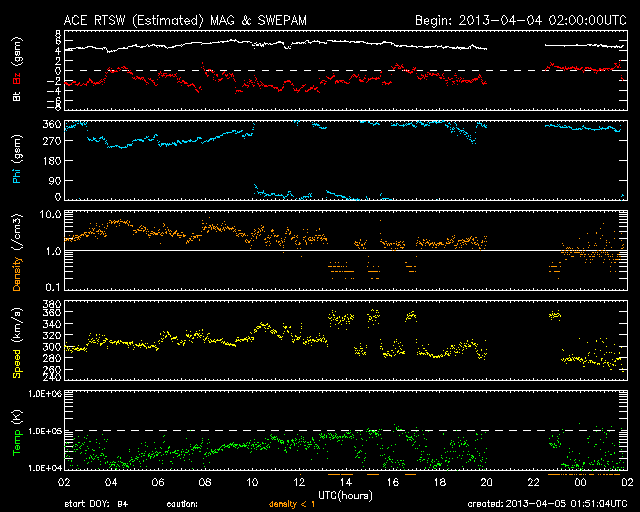Screen dimensions: 640x512
Task: Click the '180' tick label on the Phi axis
Action: point(52,161)
